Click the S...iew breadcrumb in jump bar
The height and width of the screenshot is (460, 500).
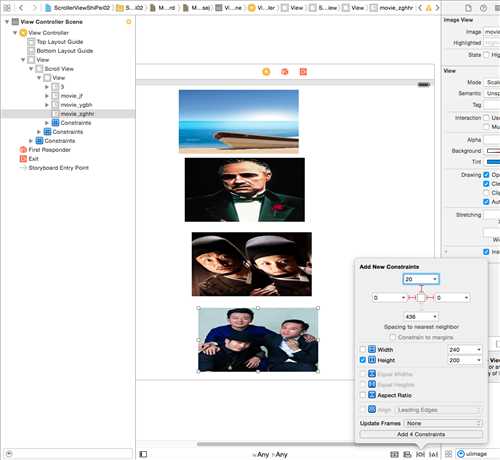(x=324, y=7)
